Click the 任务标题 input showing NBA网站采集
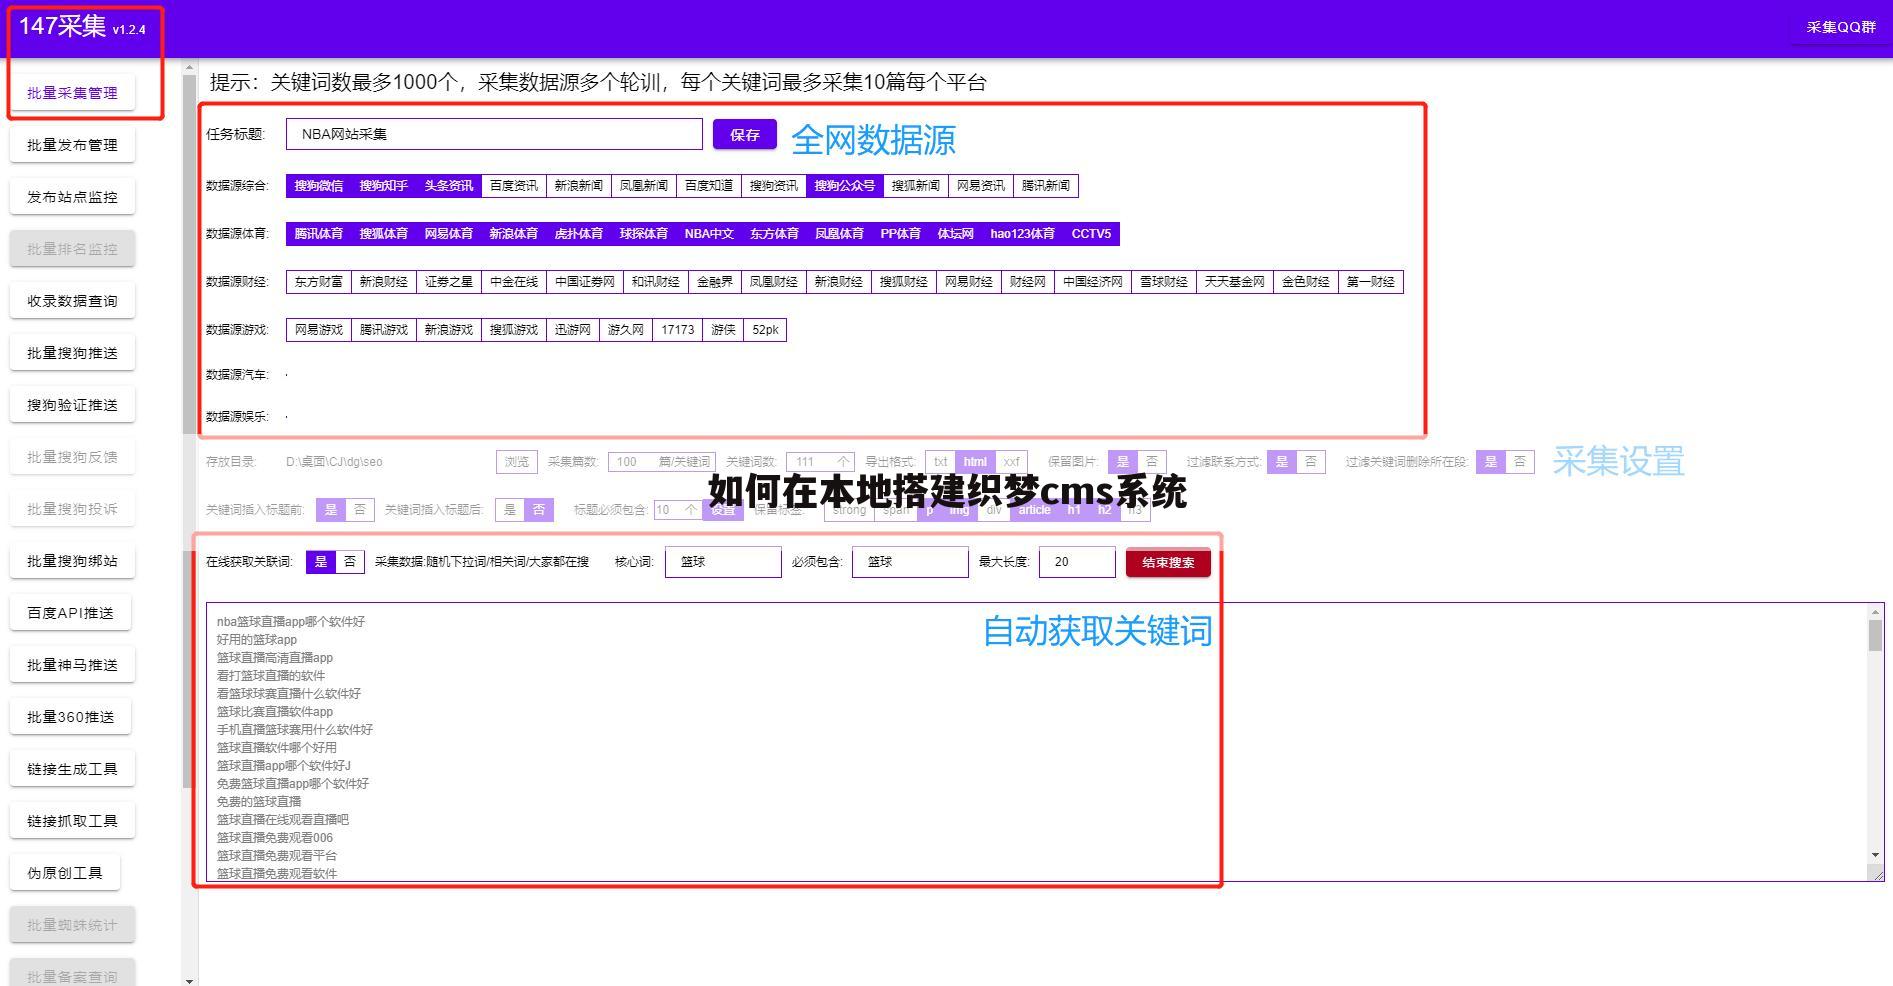Screen dimensions: 1893x986 [x=493, y=133]
